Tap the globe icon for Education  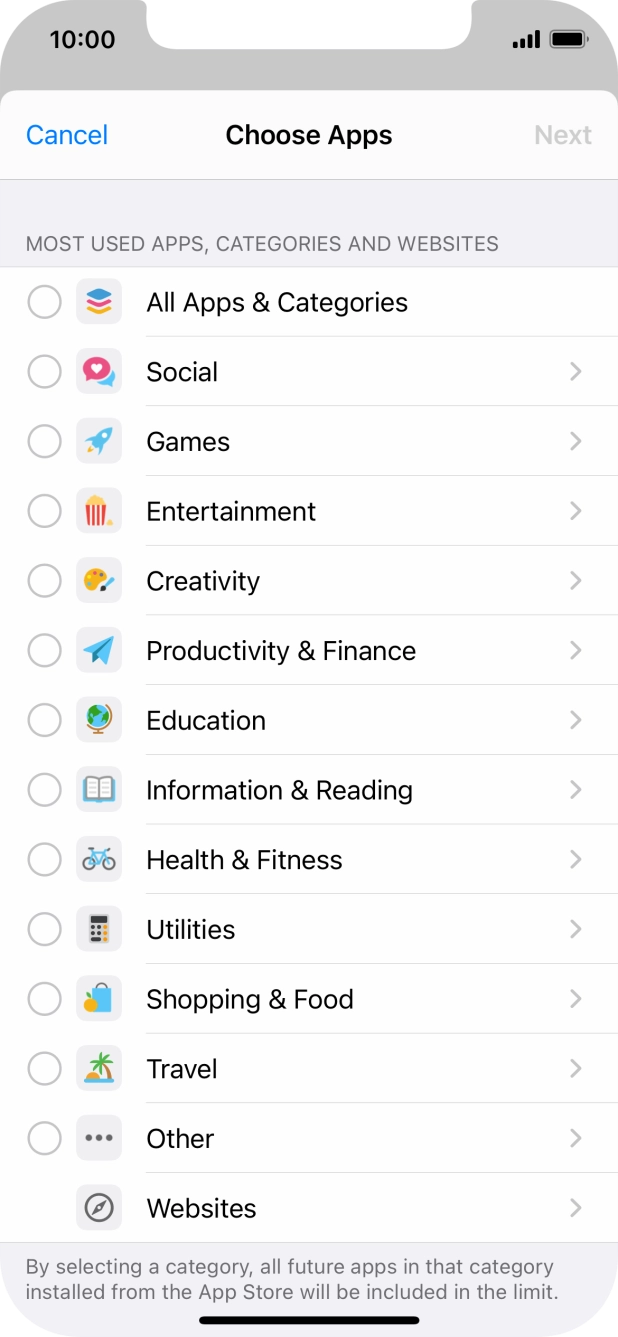[99, 720]
